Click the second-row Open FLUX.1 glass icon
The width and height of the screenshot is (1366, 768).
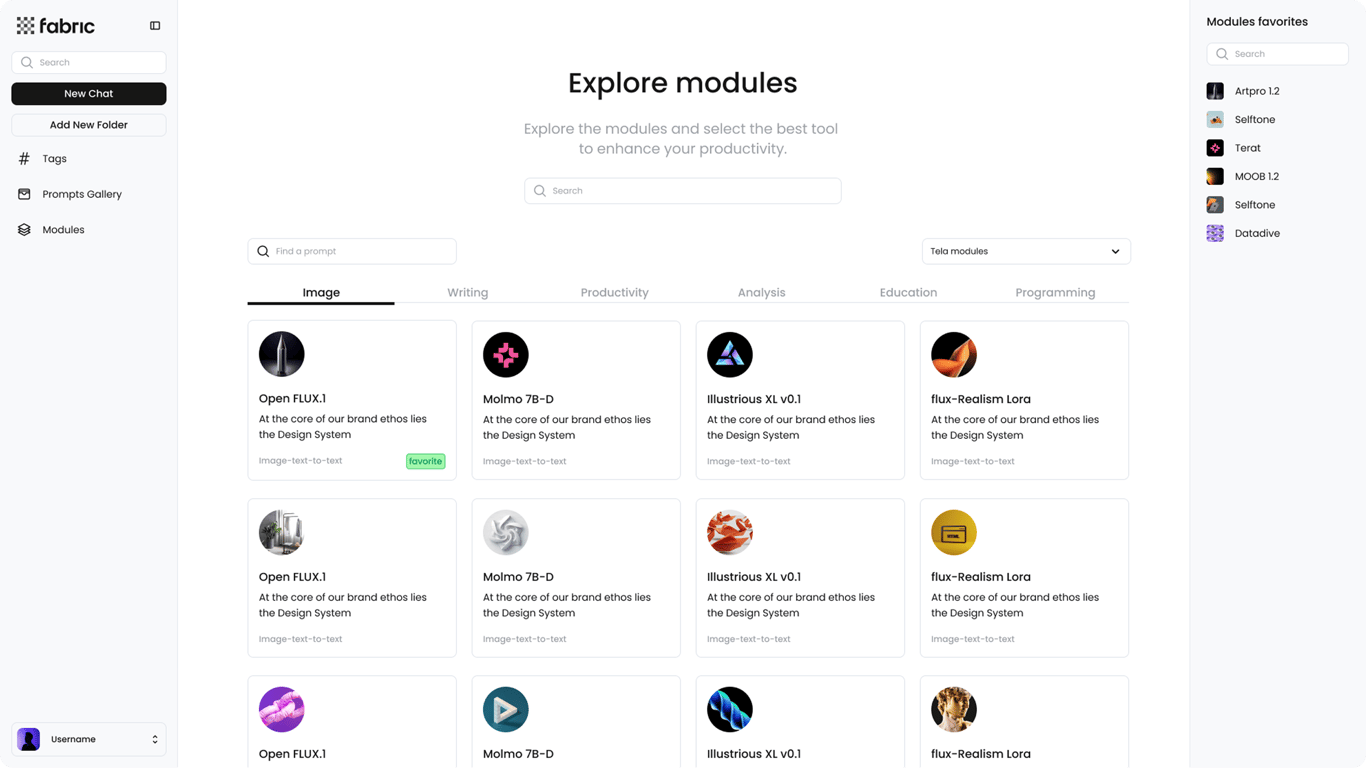282,532
